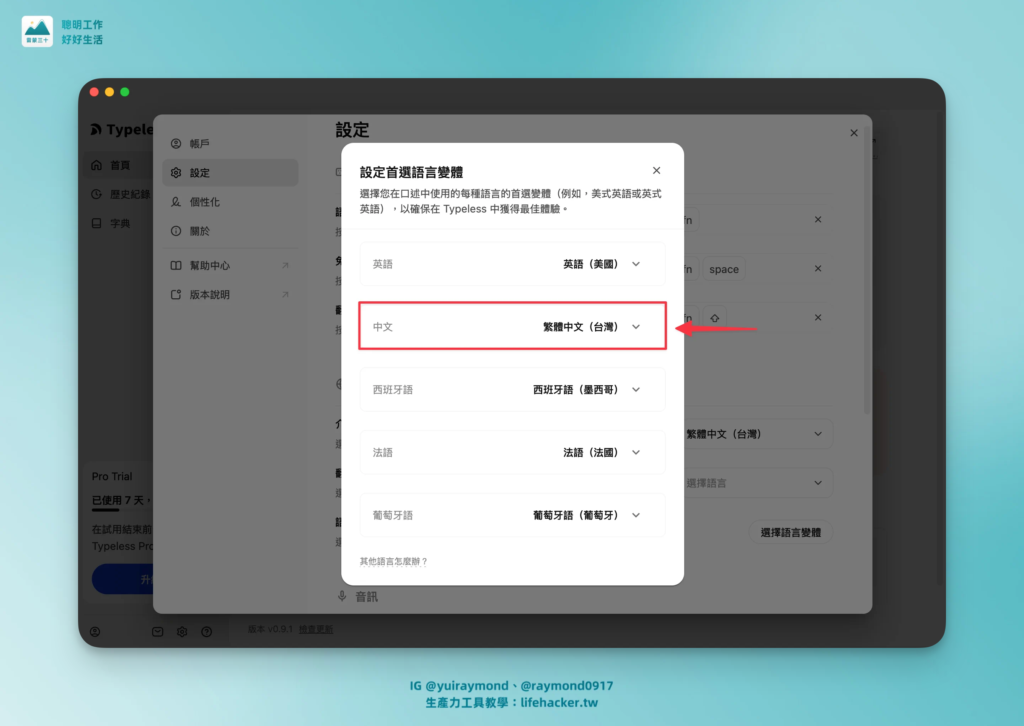Select the 帳戶 account icon
This screenshot has height=726, width=1024.
click(176, 143)
